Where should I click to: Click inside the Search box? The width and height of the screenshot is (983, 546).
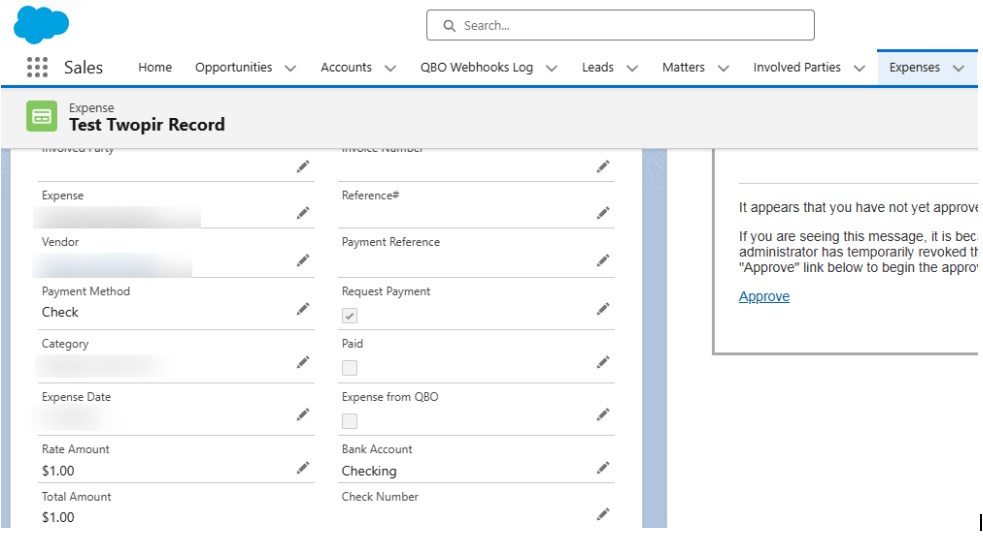click(x=621, y=25)
